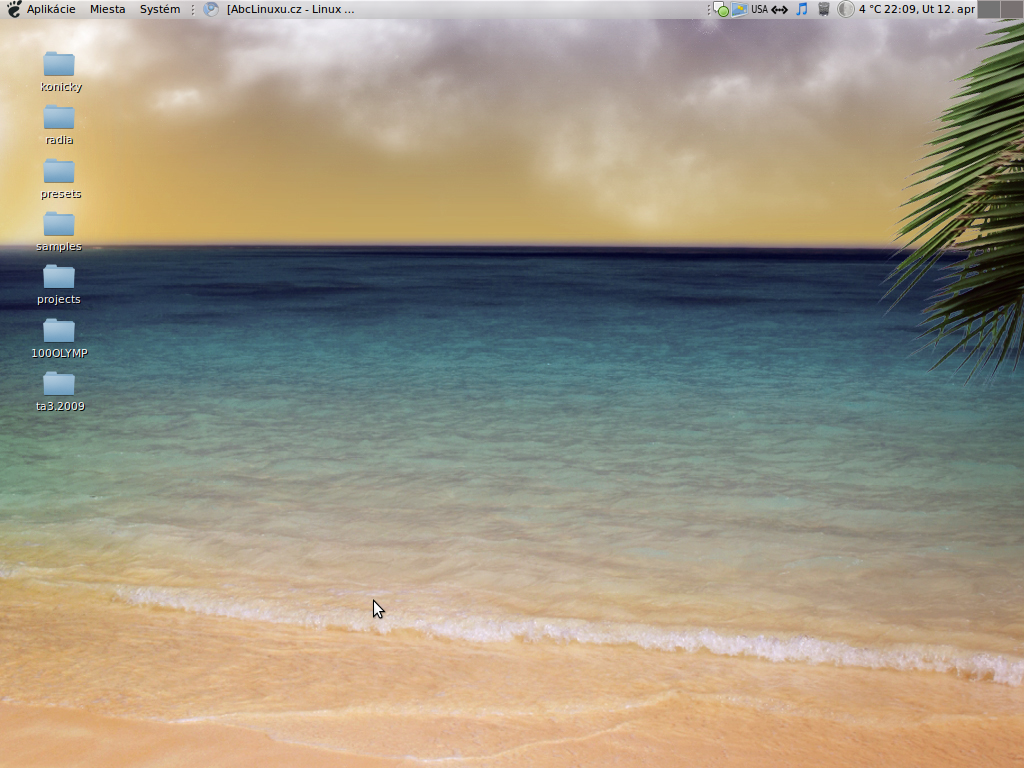
Task: Click the moon weather icon
Action: click(x=846, y=9)
